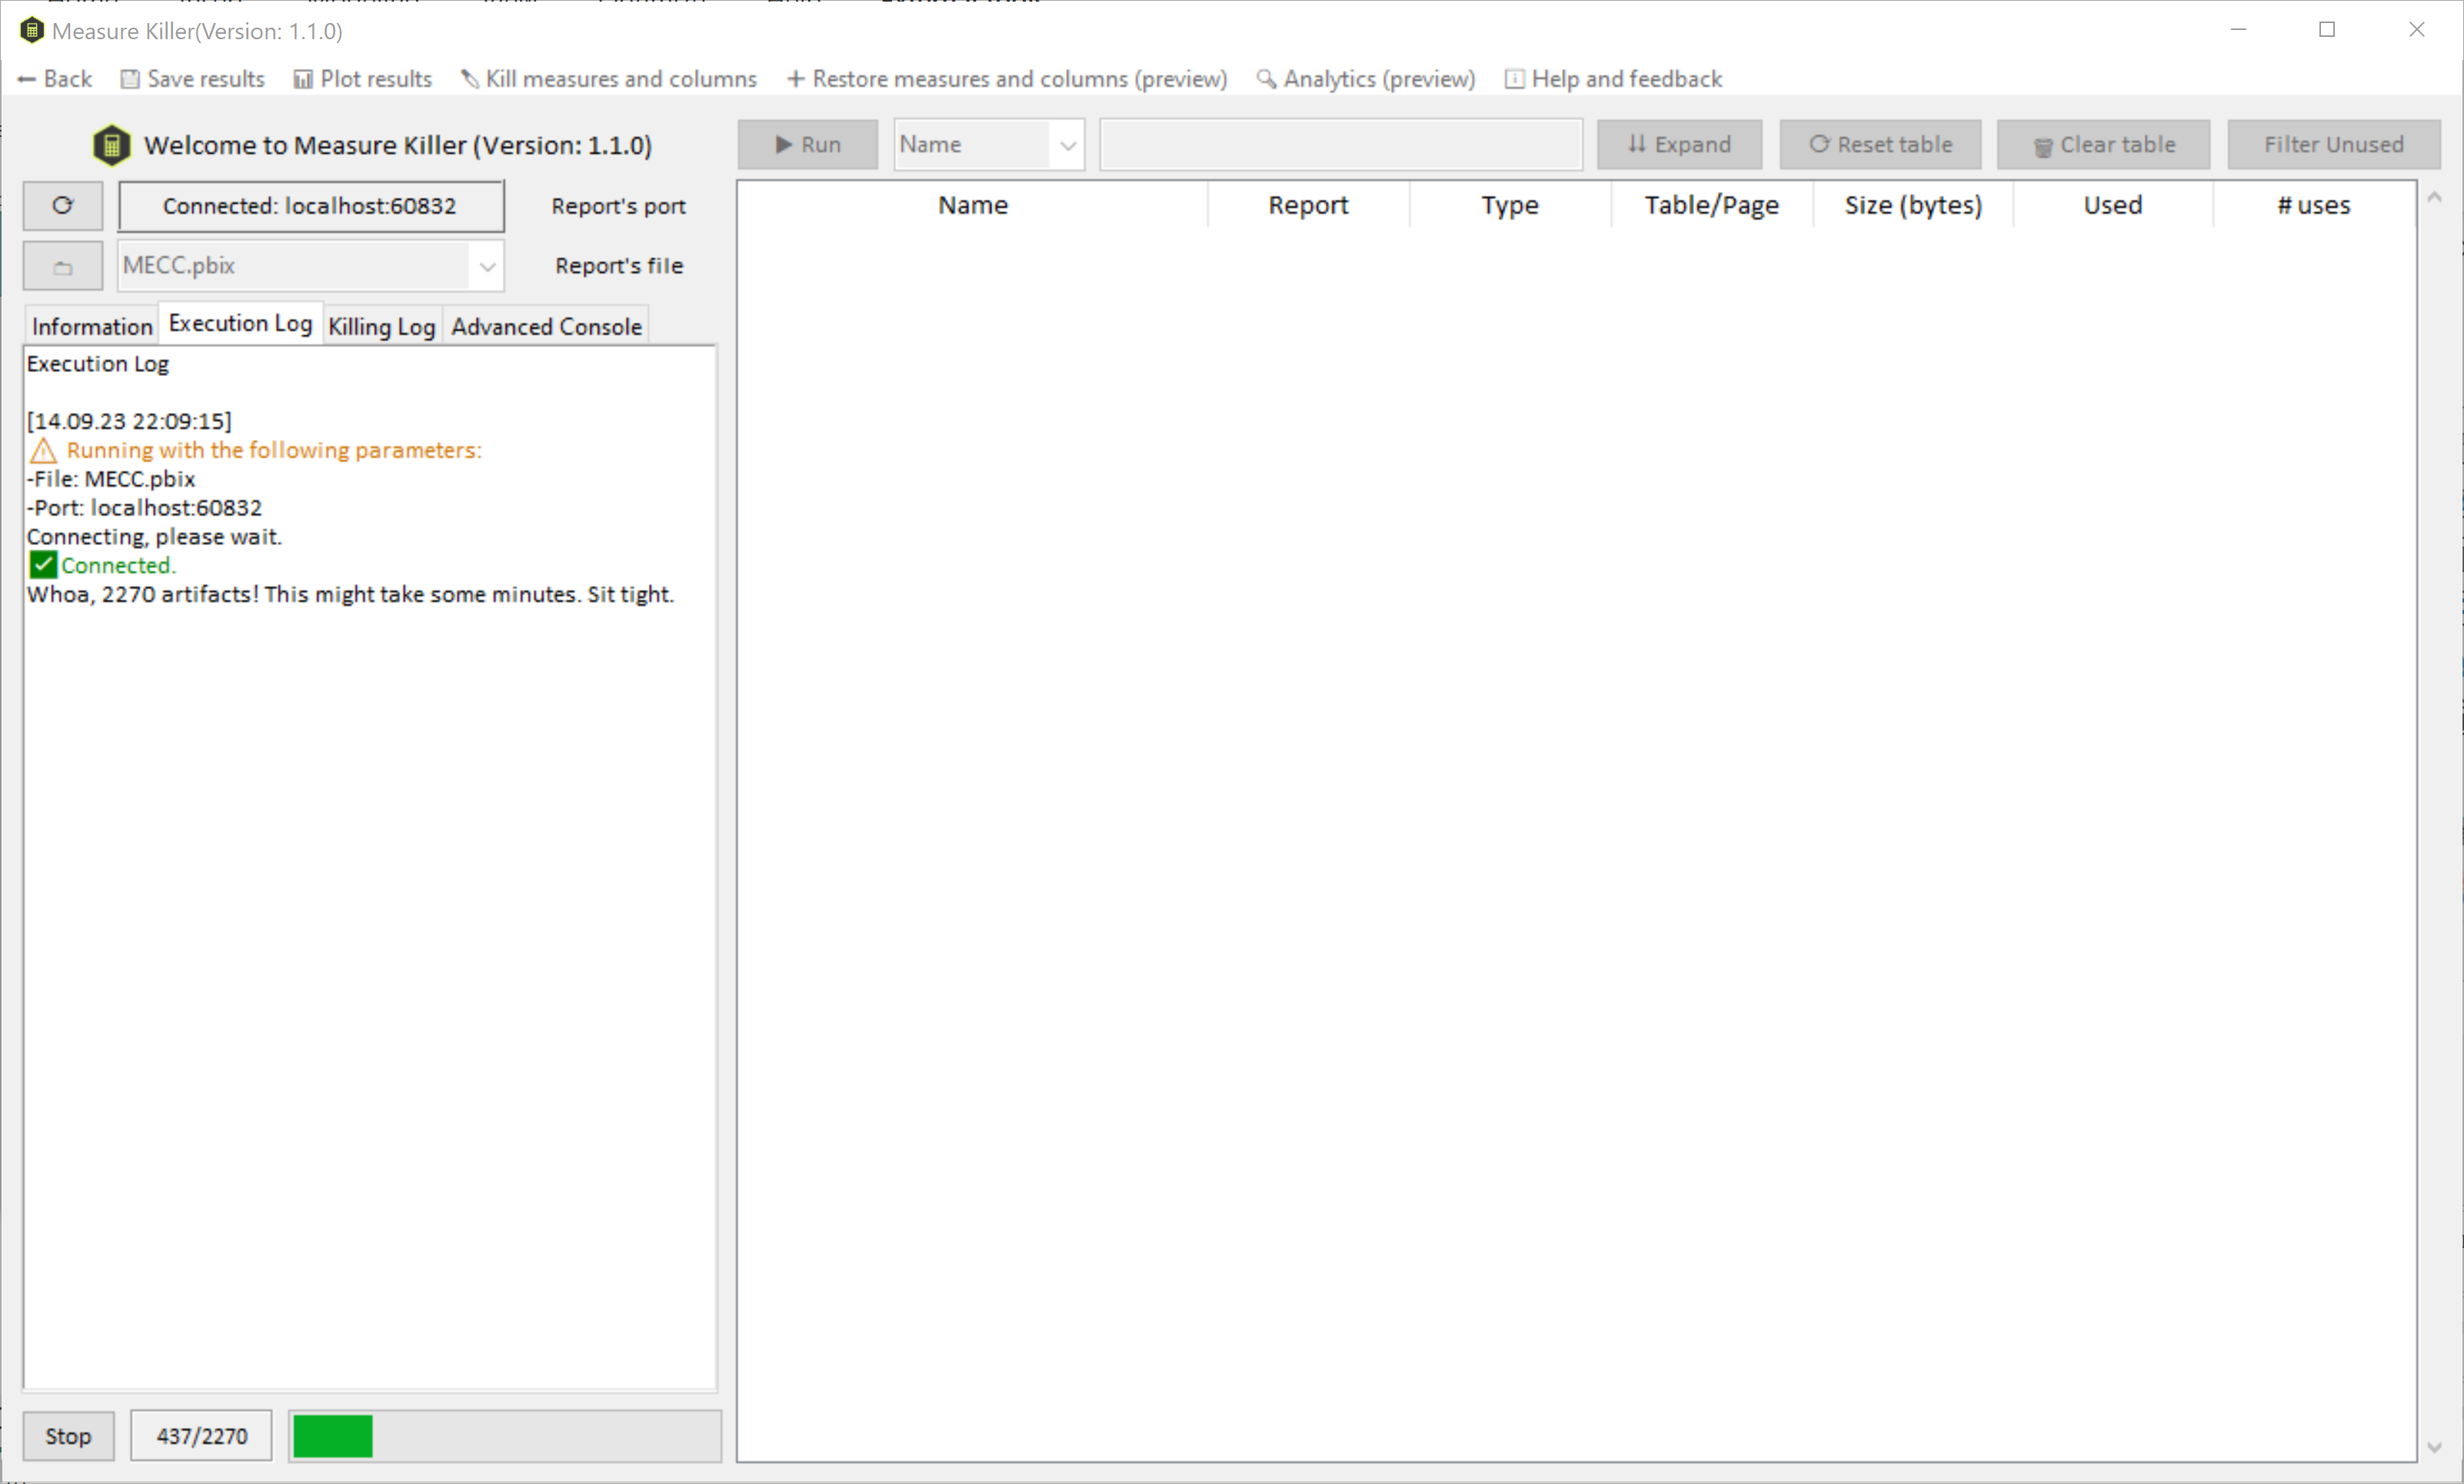Switch to the Information tab
The width and height of the screenshot is (2464, 1484).
91,325
